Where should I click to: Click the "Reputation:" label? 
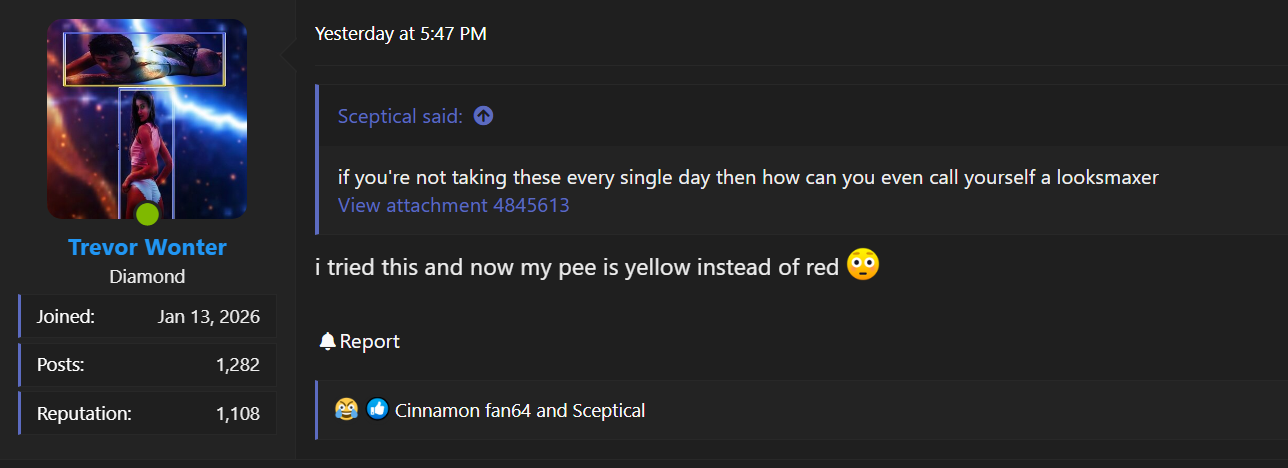tap(84, 413)
